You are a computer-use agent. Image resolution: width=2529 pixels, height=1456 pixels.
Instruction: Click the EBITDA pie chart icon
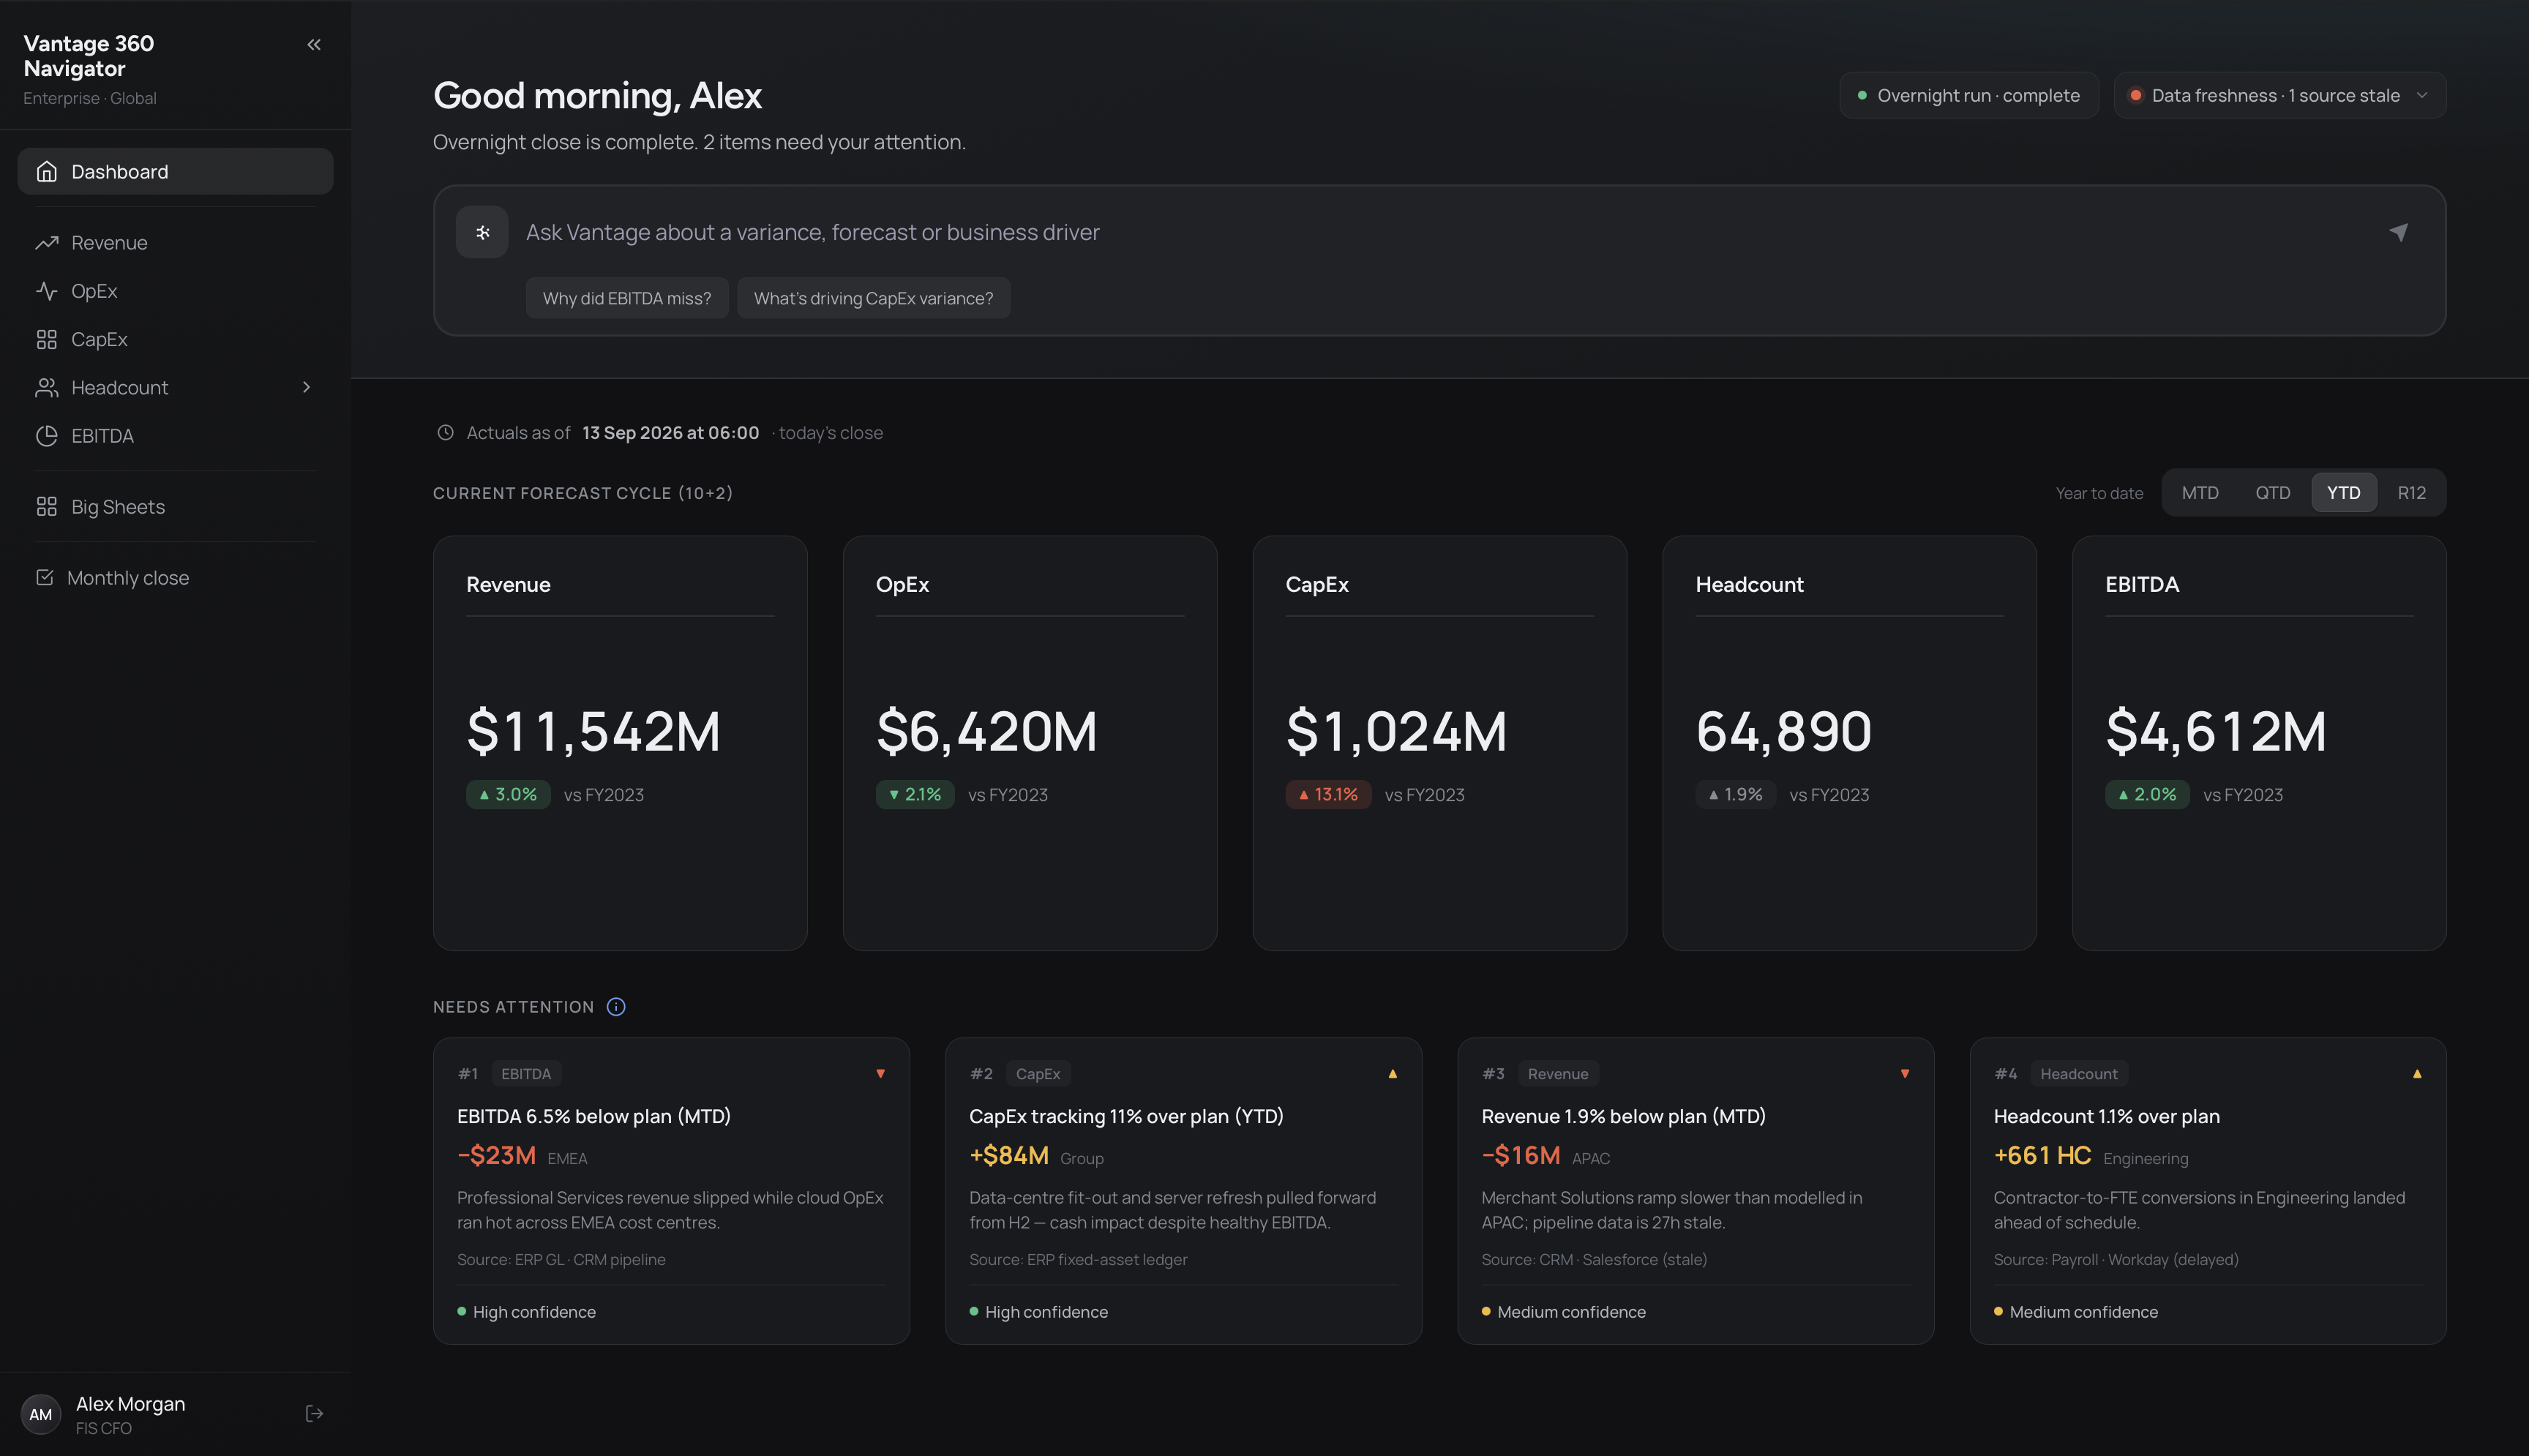click(x=46, y=435)
